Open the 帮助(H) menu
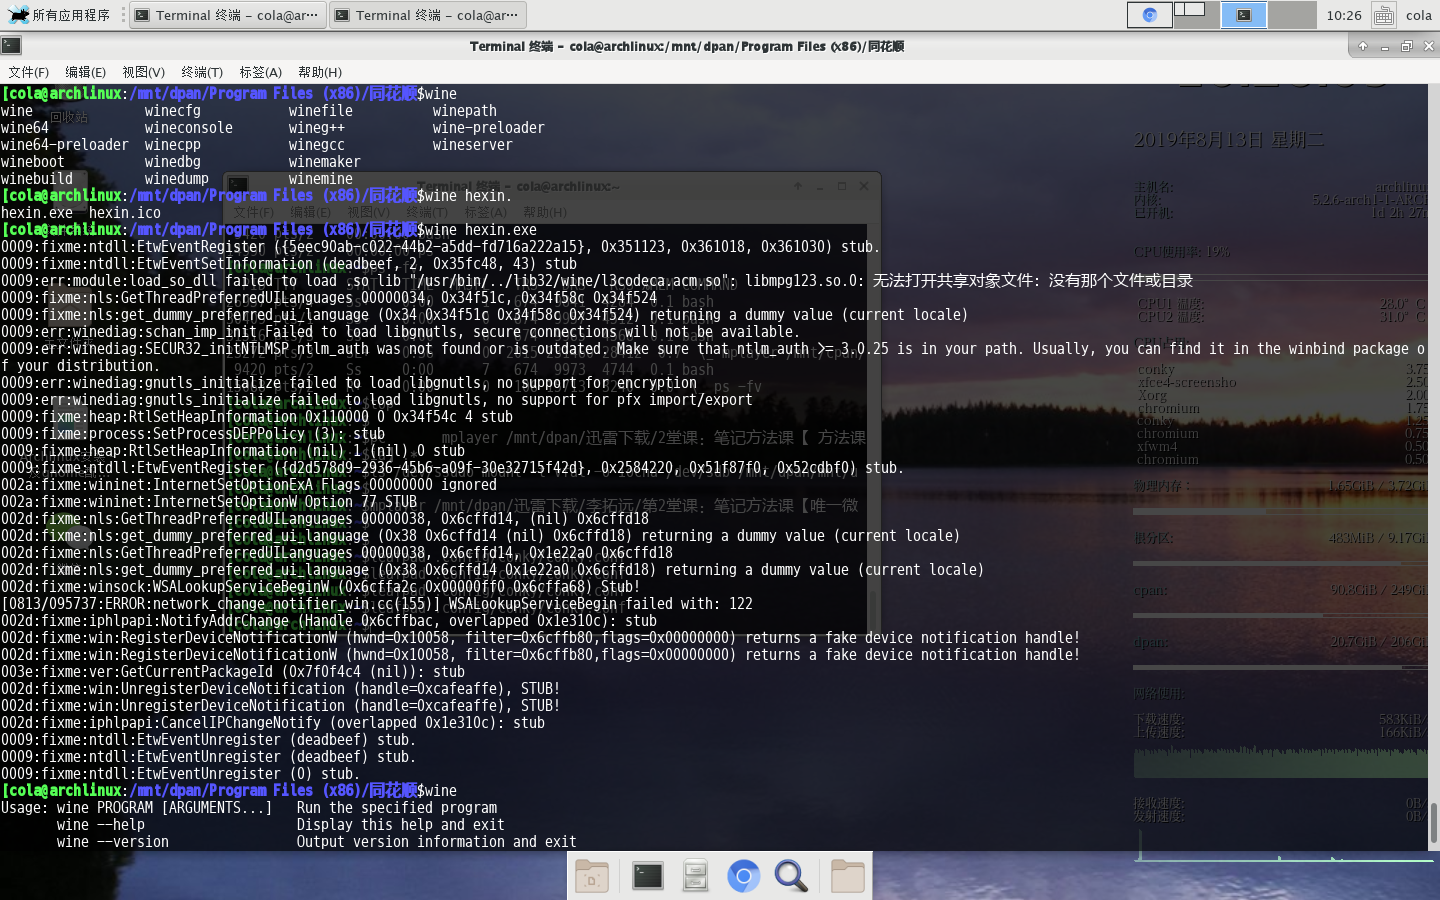The image size is (1440, 900). [319, 72]
